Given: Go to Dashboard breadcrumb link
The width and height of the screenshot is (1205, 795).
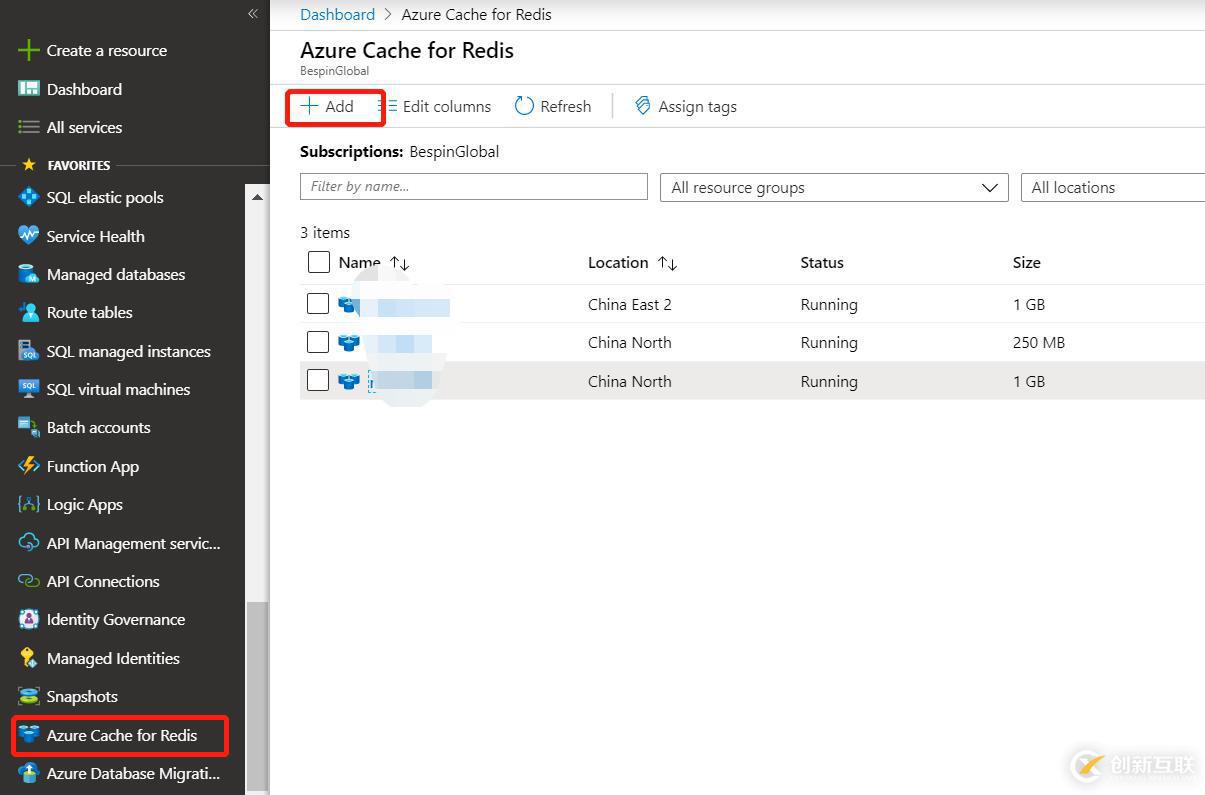Looking at the screenshot, I should (337, 14).
